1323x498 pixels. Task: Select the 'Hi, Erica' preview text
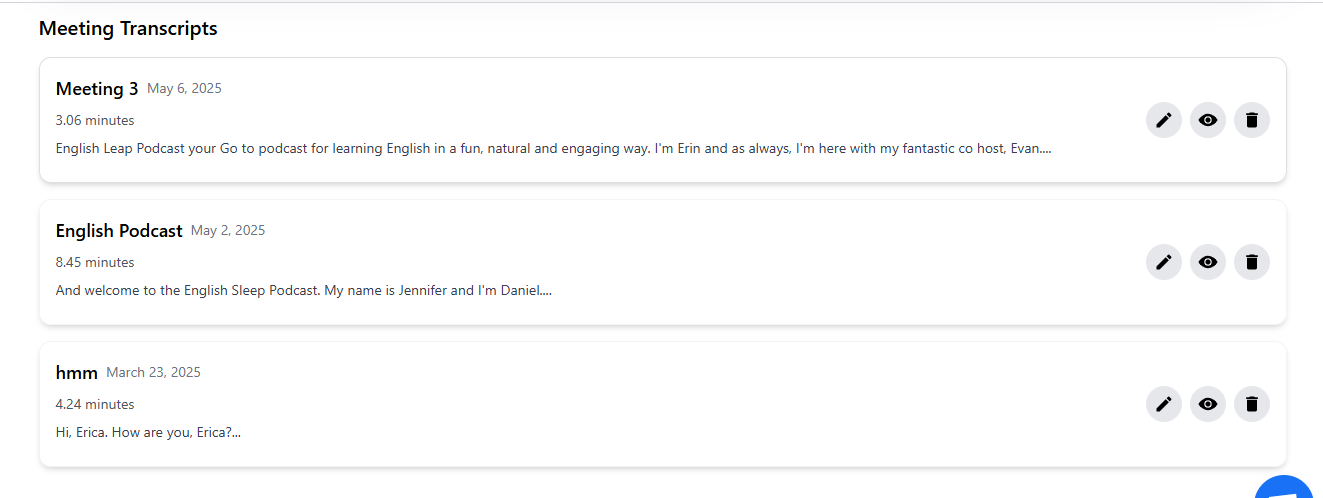point(148,432)
